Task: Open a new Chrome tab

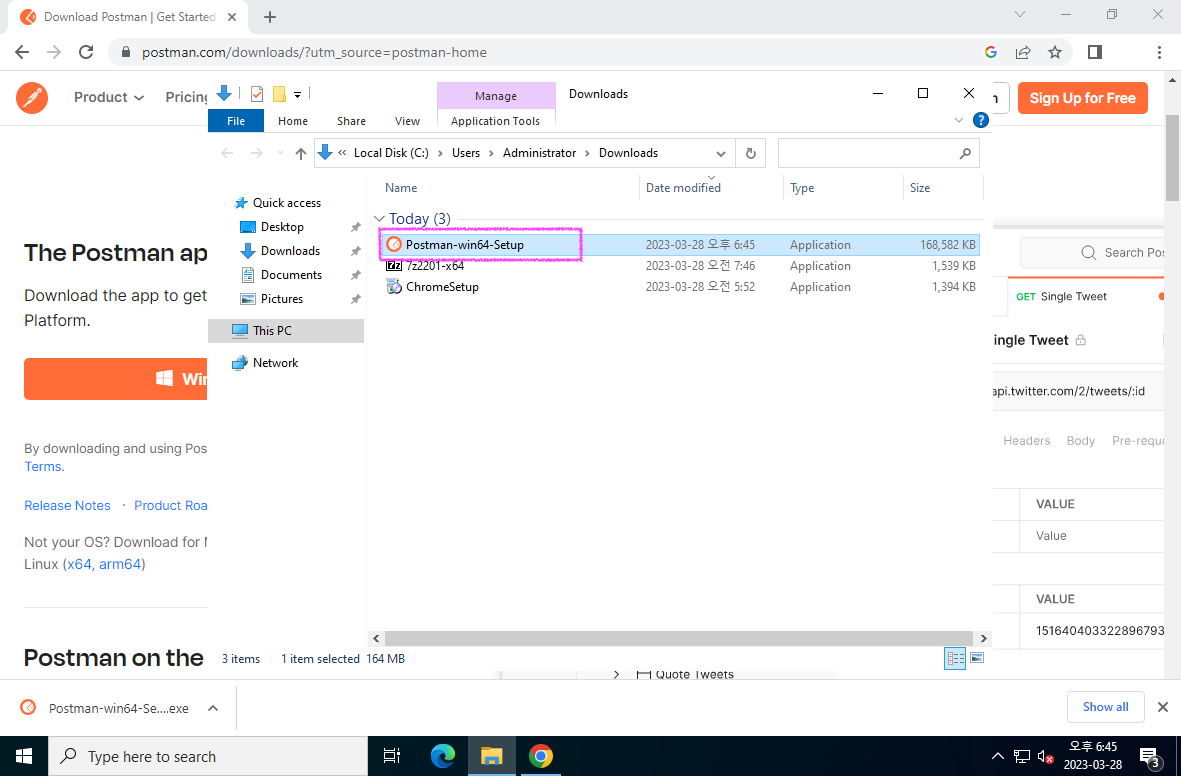Action: (x=270, y=17)
